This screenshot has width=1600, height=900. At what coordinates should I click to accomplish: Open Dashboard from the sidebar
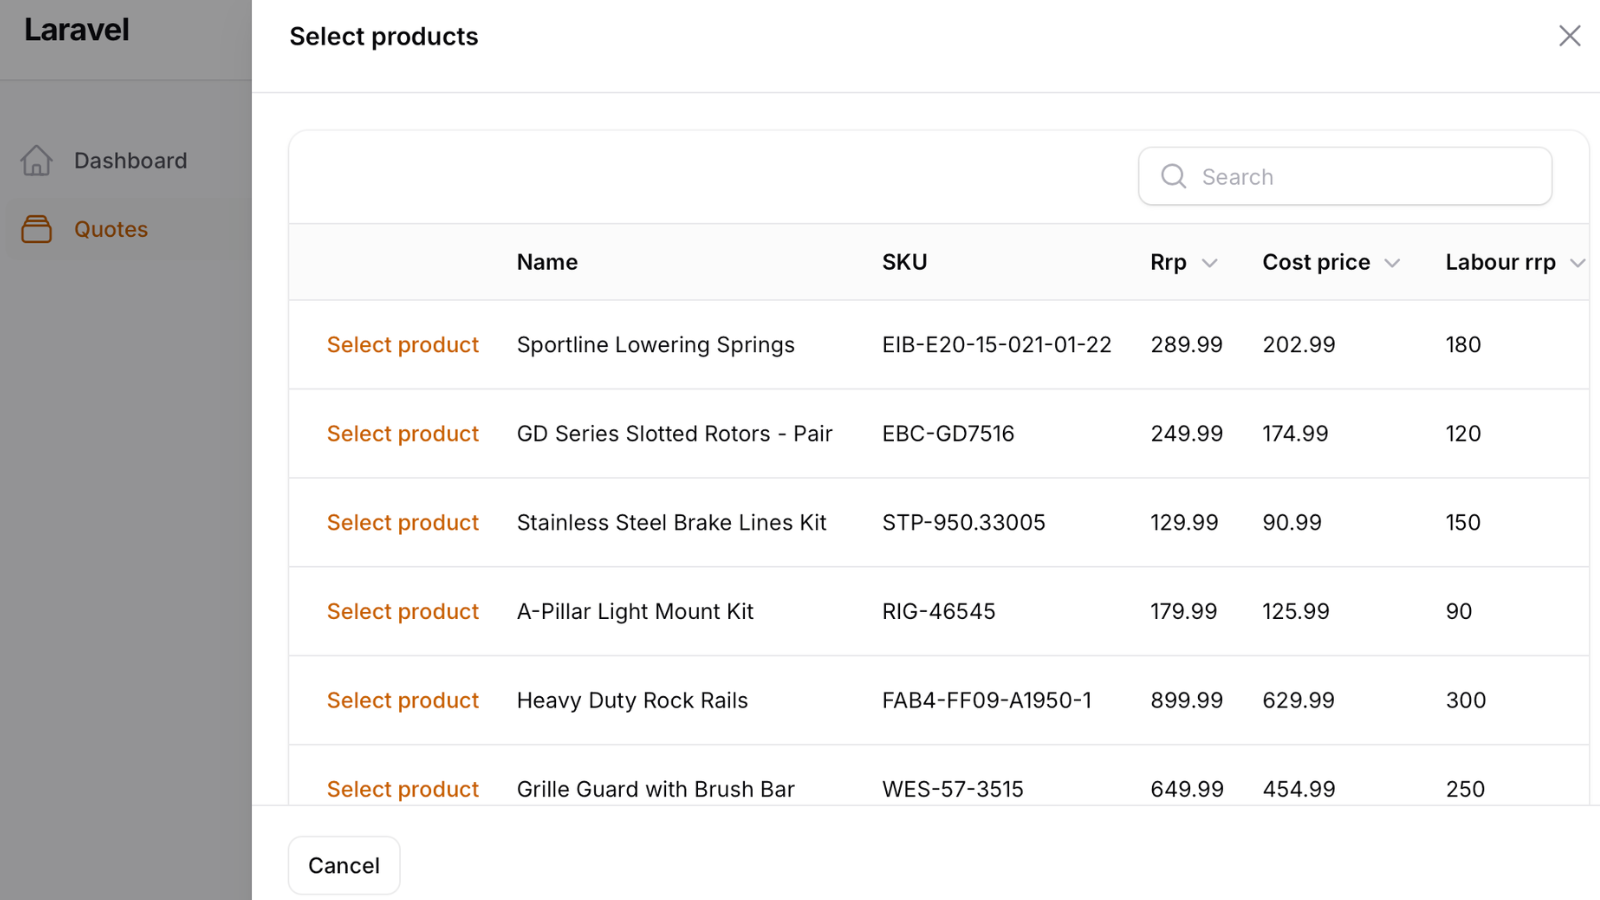130,161
